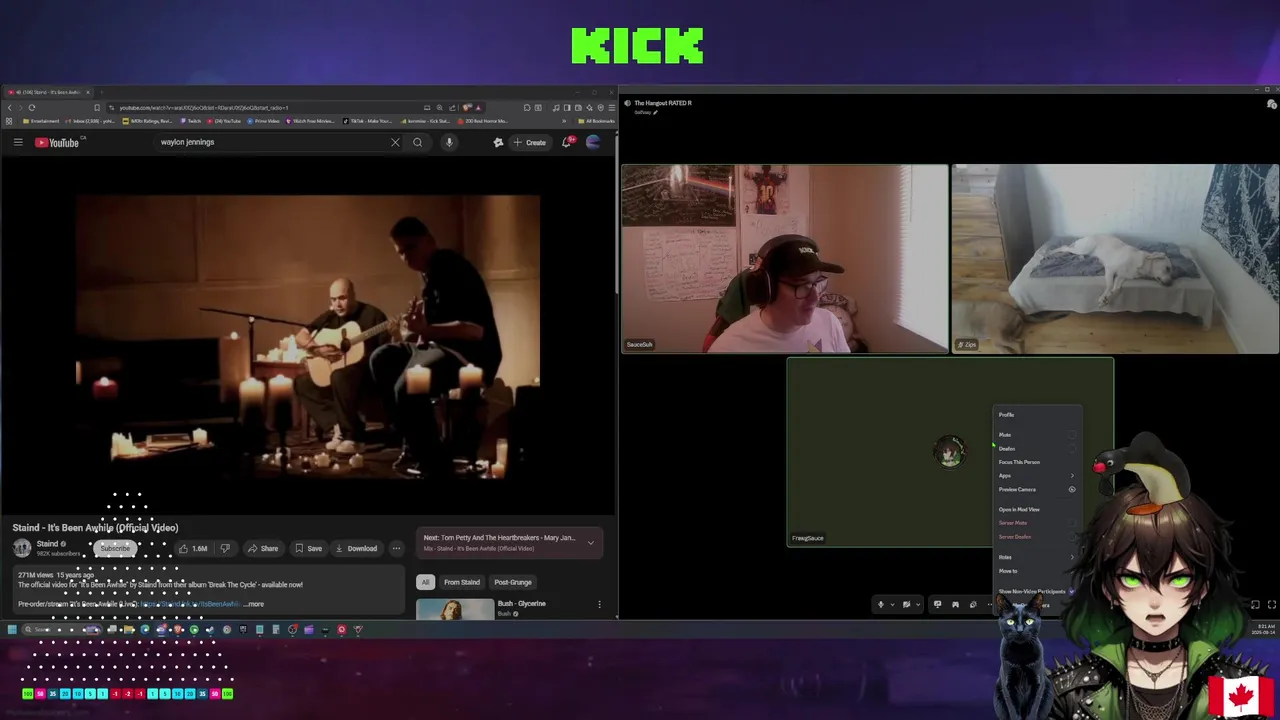Open File Explorer from the taskbar
The width and height of the screenshot is (1280, 720).
pos(128,630)
